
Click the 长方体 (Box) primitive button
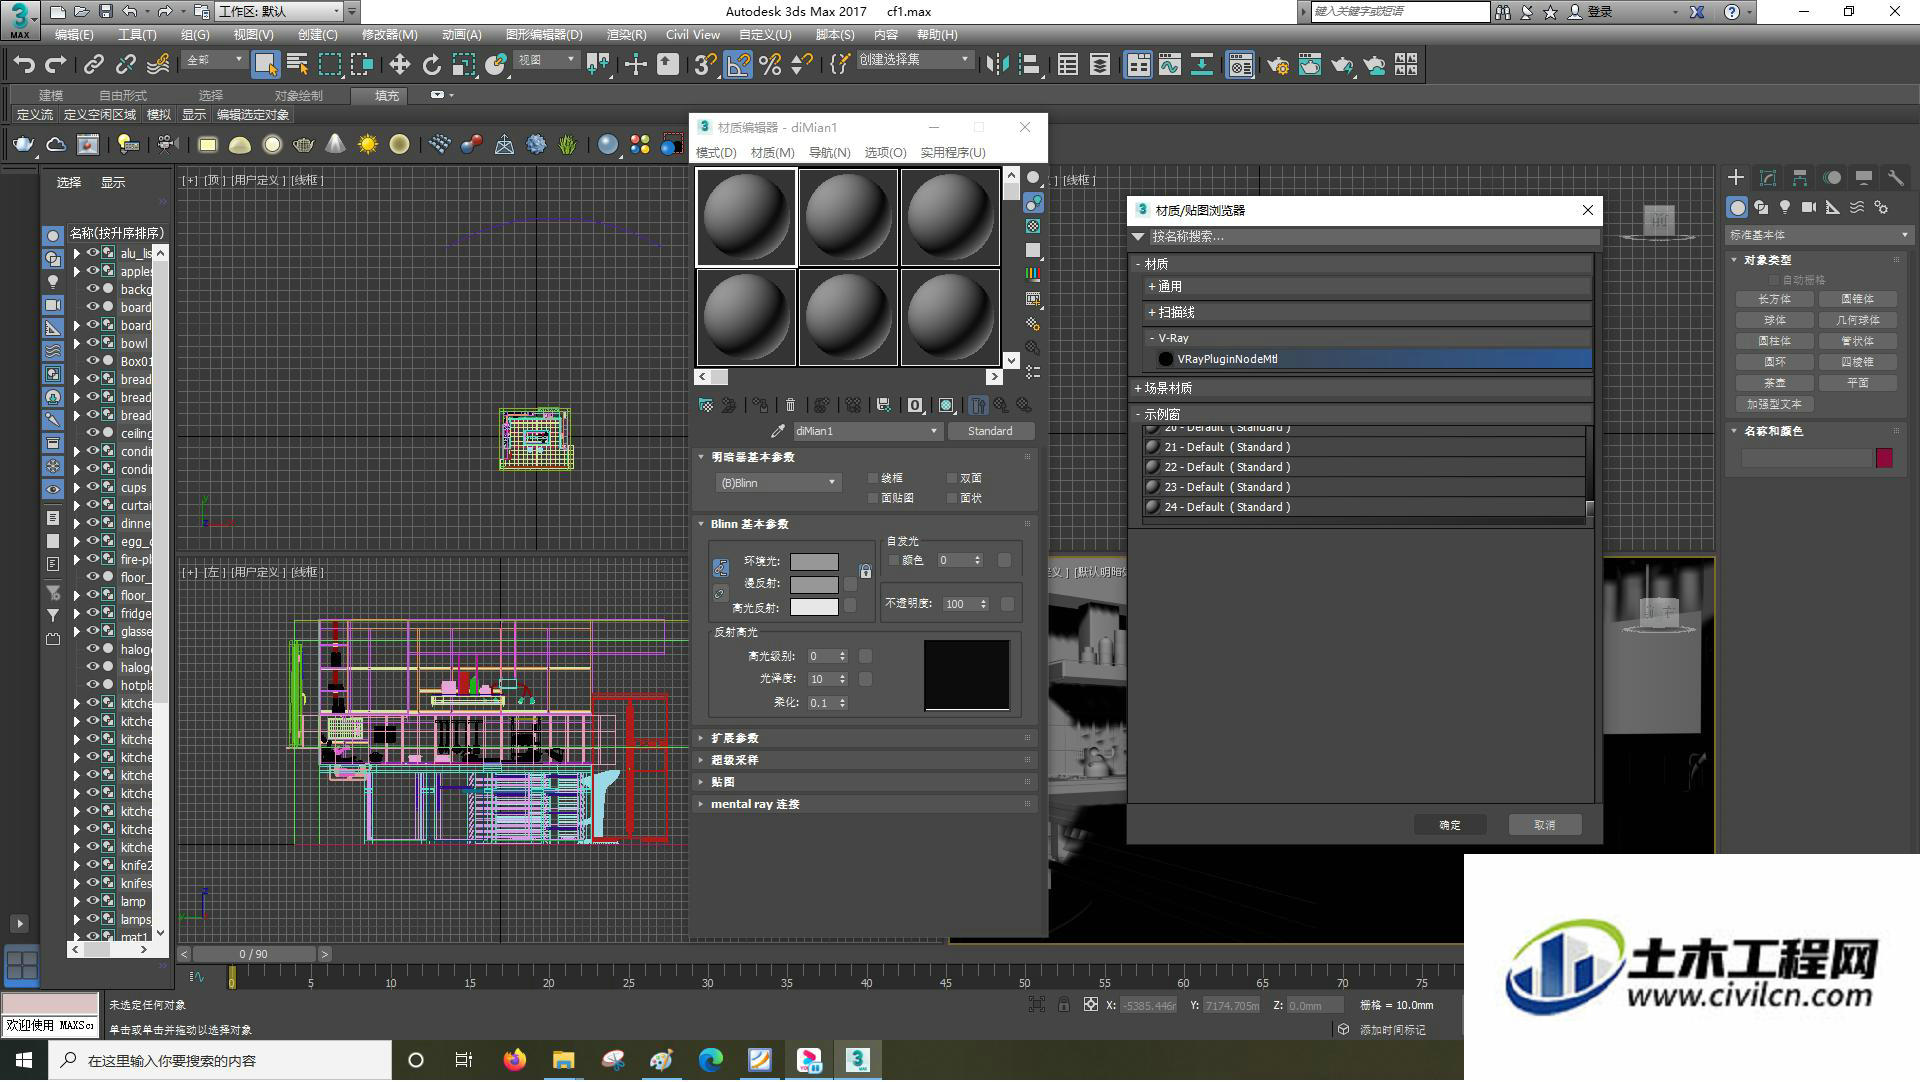1774,299
